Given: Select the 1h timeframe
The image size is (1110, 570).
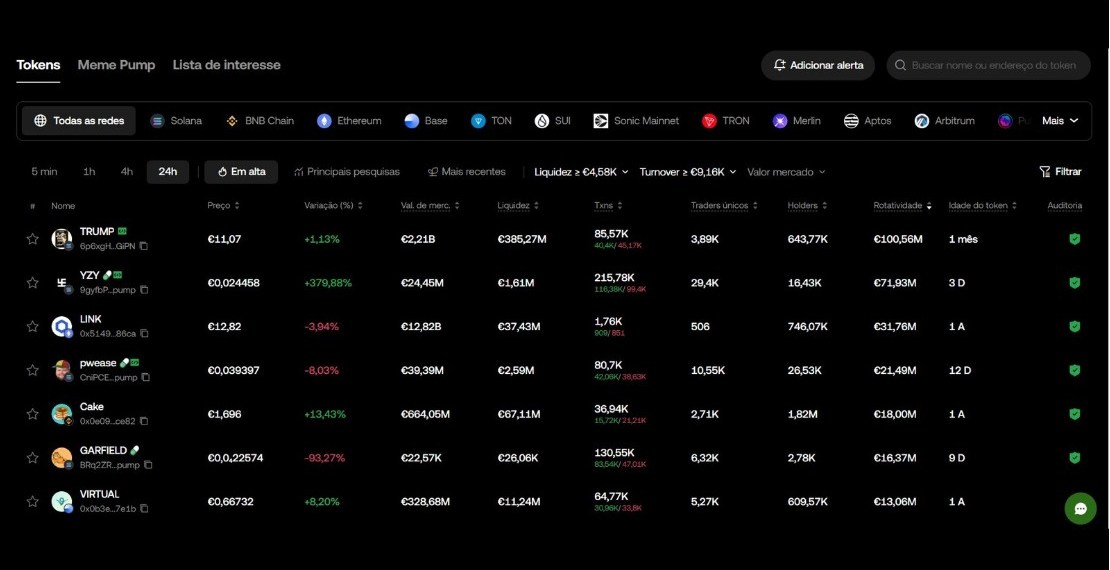Looking at the screenshot, I should [x=89, y=172].
